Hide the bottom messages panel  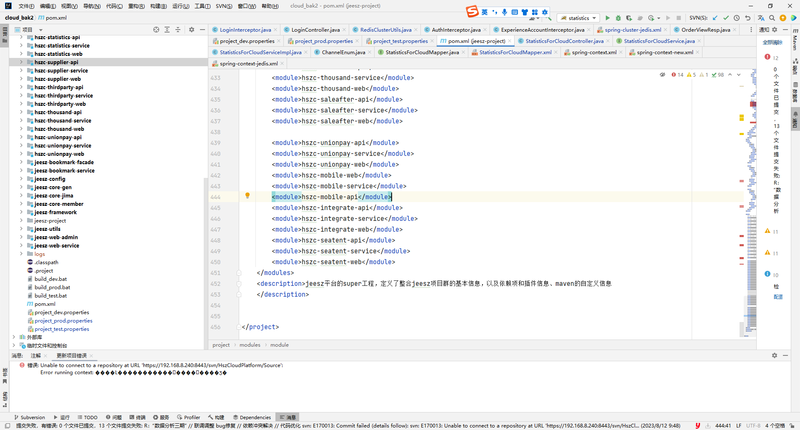[786, 356]
